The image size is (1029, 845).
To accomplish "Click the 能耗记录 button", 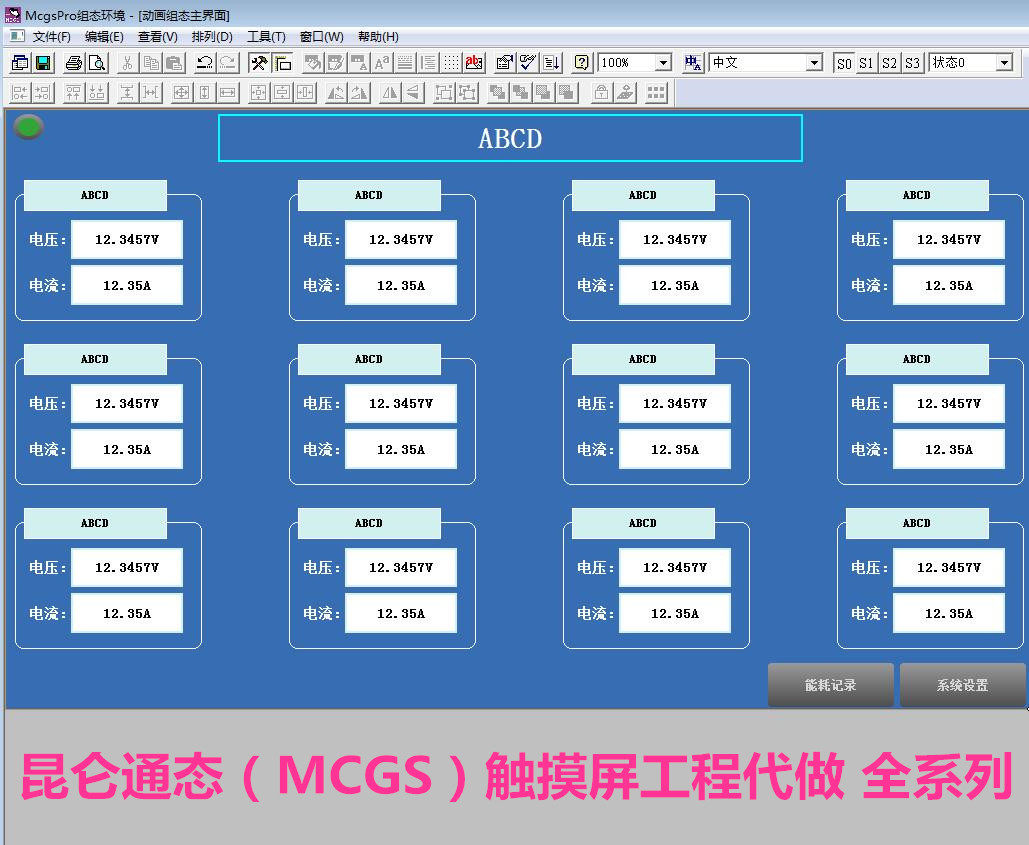I will (x=831, y=685).
